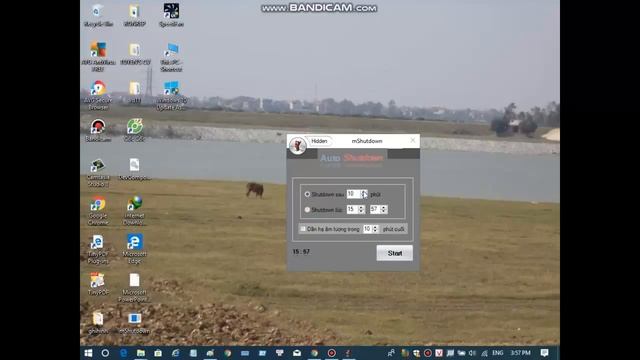Open the Google Chrome desktop icon
The width and height of the screenshot is (640, 360).
[98, 210]
